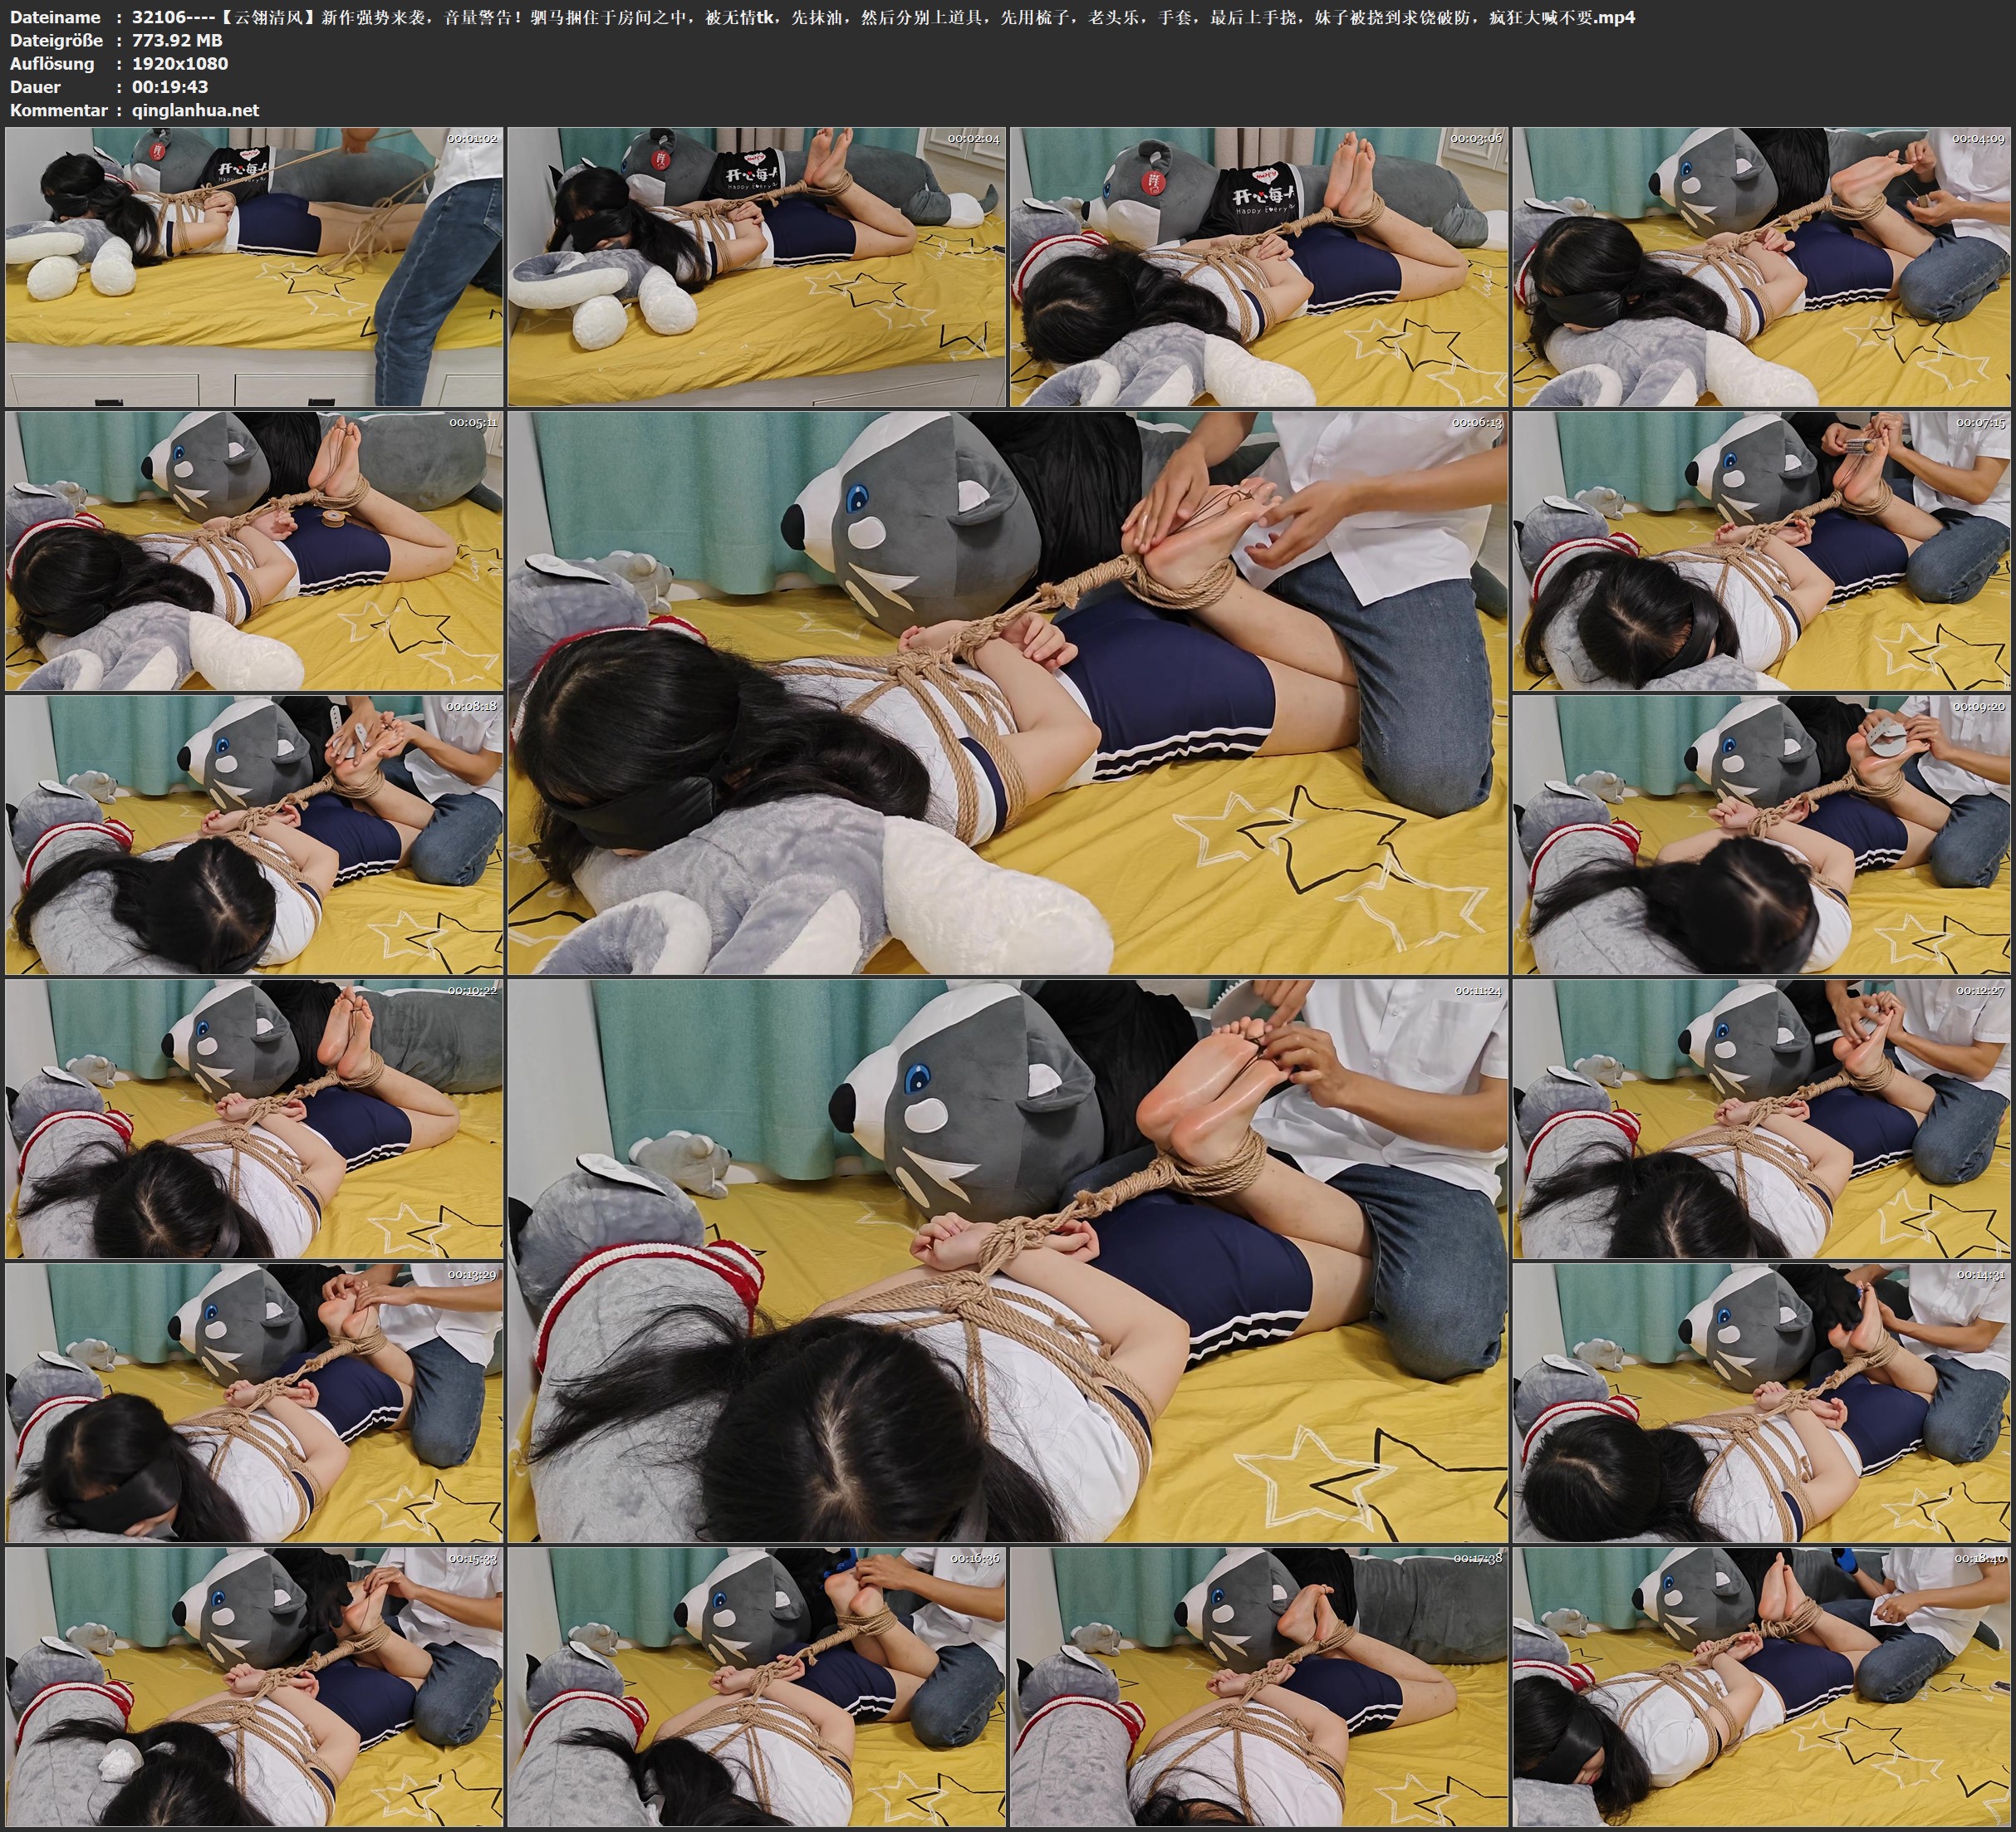Open the thumbnail stamped 00:03:06
This screenshot has height=1832, width=2016.
point(1259,266)
